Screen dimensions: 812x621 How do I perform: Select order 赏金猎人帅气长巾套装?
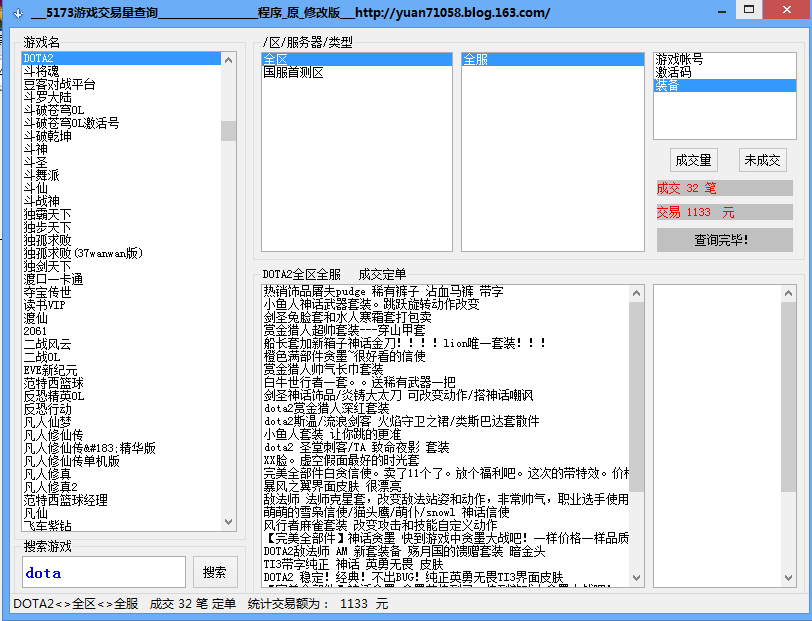(445, 369)
